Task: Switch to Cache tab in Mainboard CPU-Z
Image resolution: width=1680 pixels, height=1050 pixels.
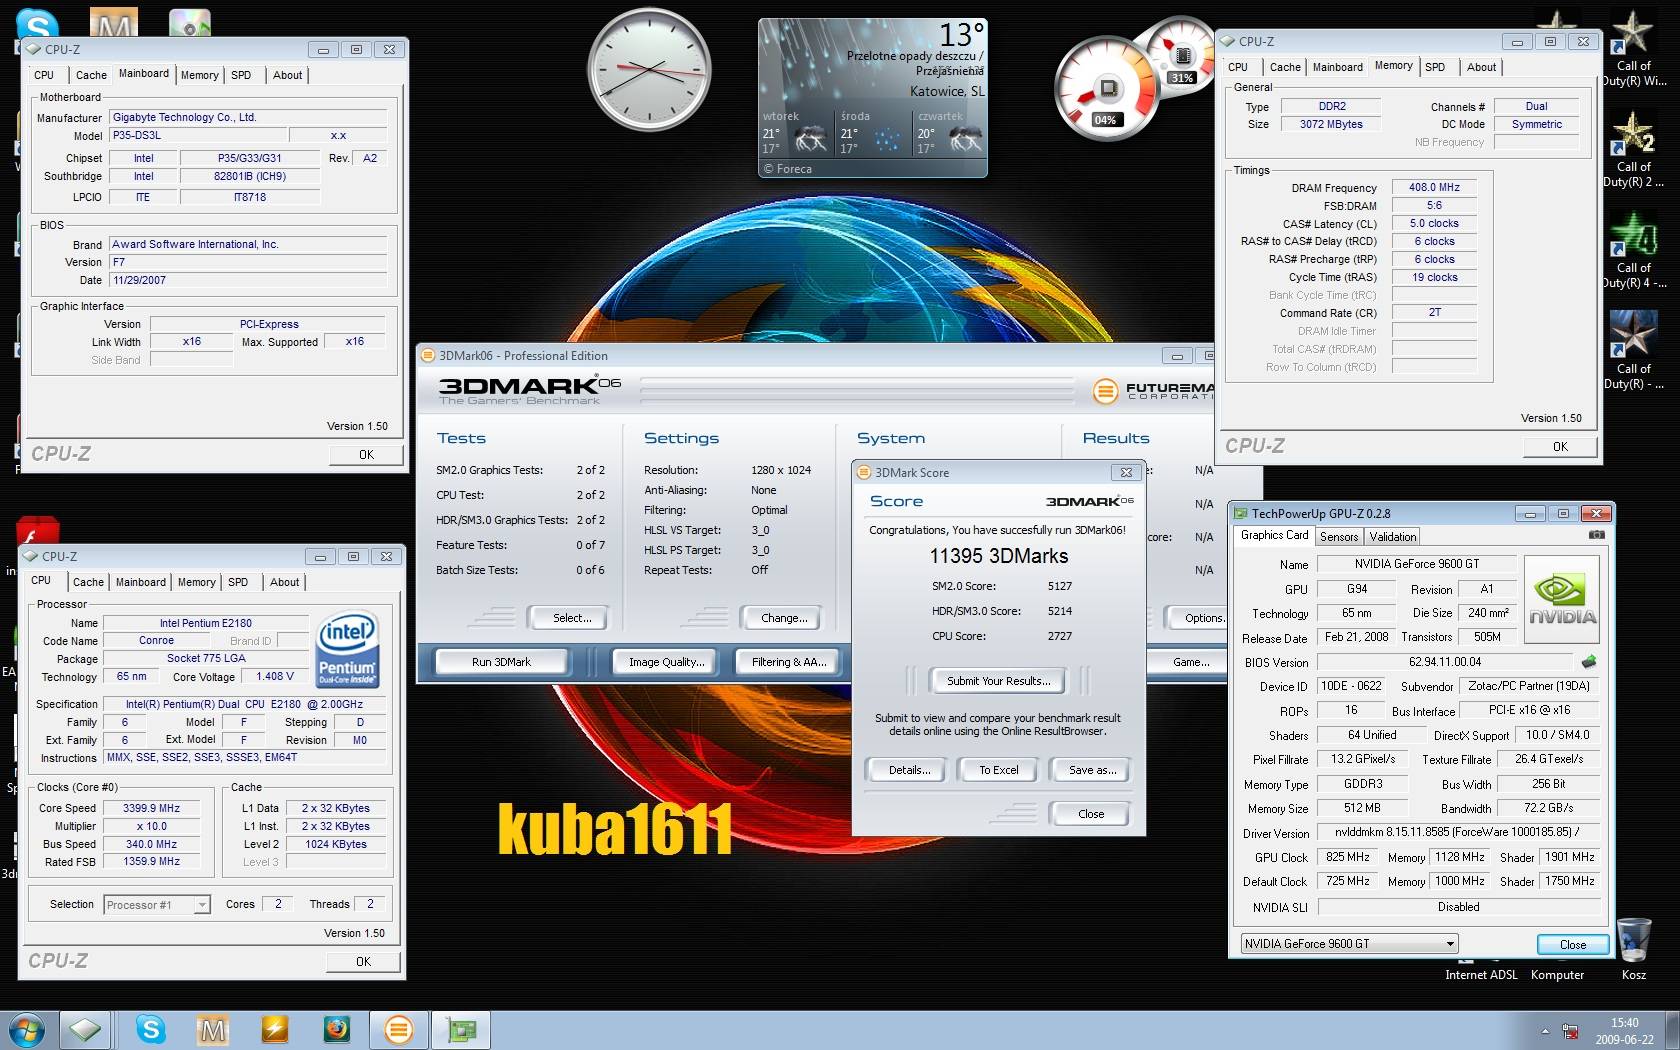Action: click(x=91, y=75)
